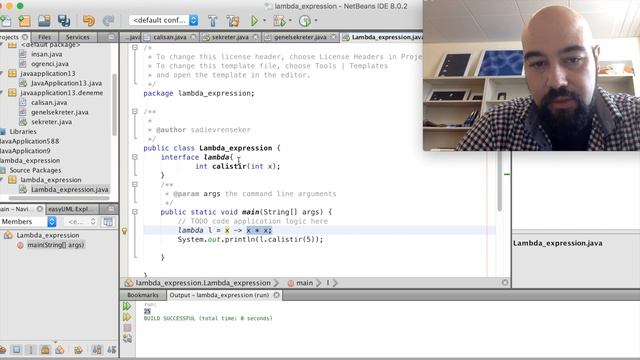Select insan.java in project tree
This screenshot has width=640, height=360.
click(47, 54)
